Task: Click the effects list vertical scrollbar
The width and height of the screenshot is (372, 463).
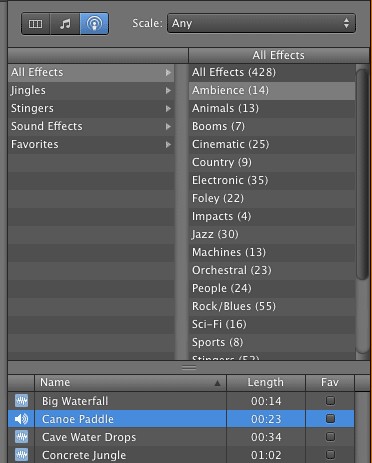Action: (362, 173)
